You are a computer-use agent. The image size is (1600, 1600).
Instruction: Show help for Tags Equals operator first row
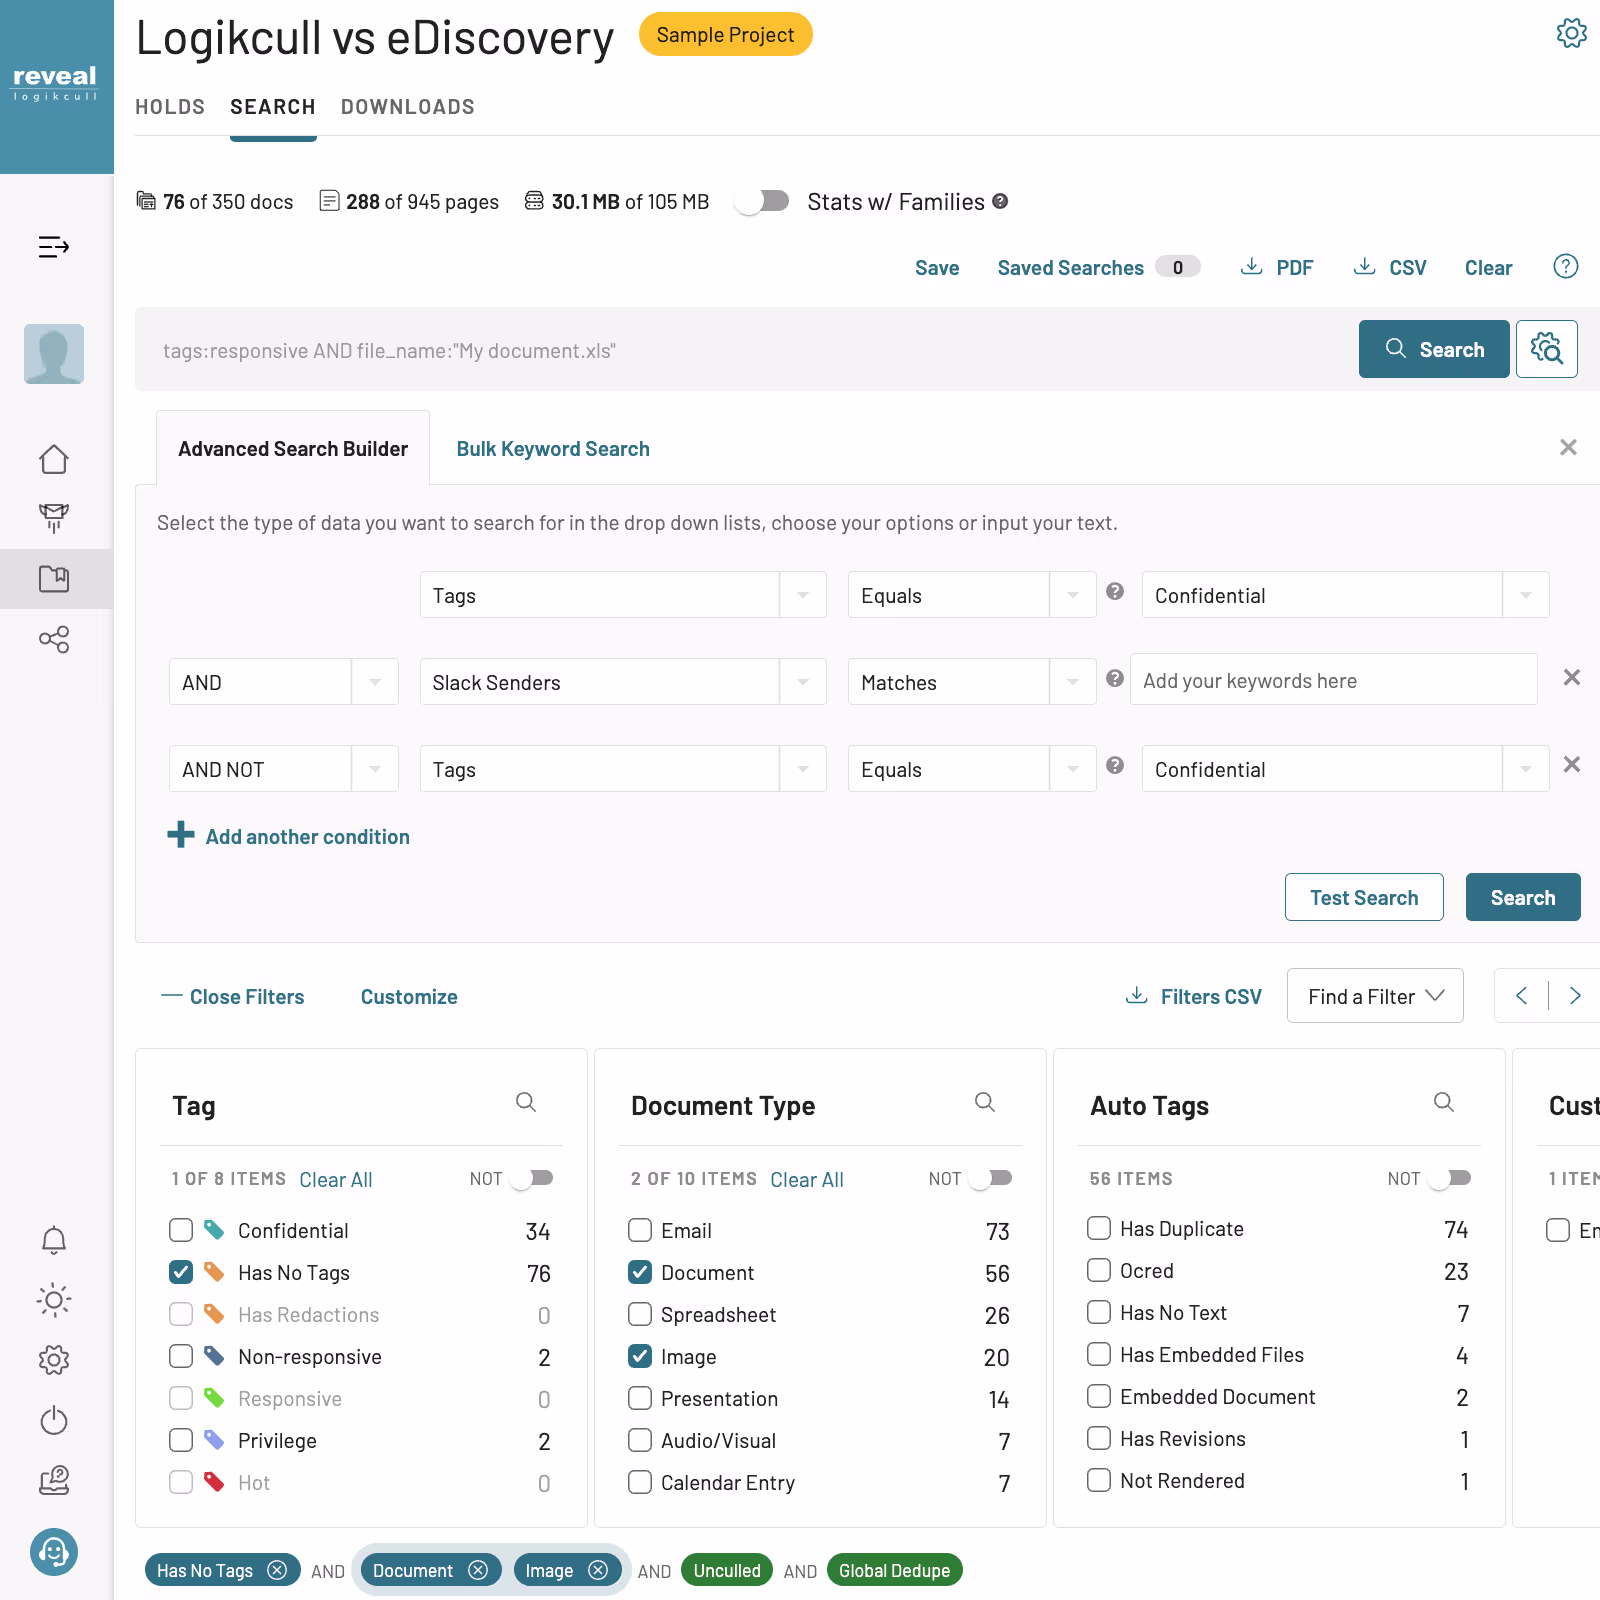coord(1115,592)
